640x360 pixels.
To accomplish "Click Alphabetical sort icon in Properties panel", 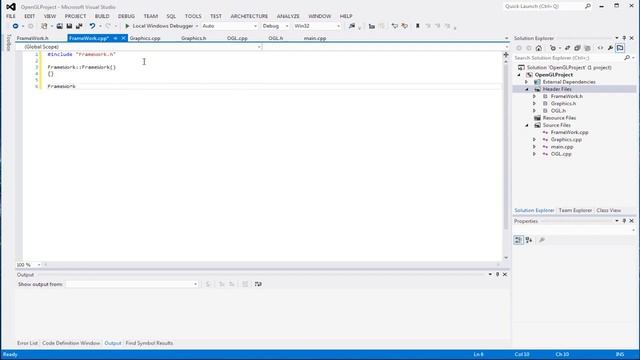I will tap(529, 240).
